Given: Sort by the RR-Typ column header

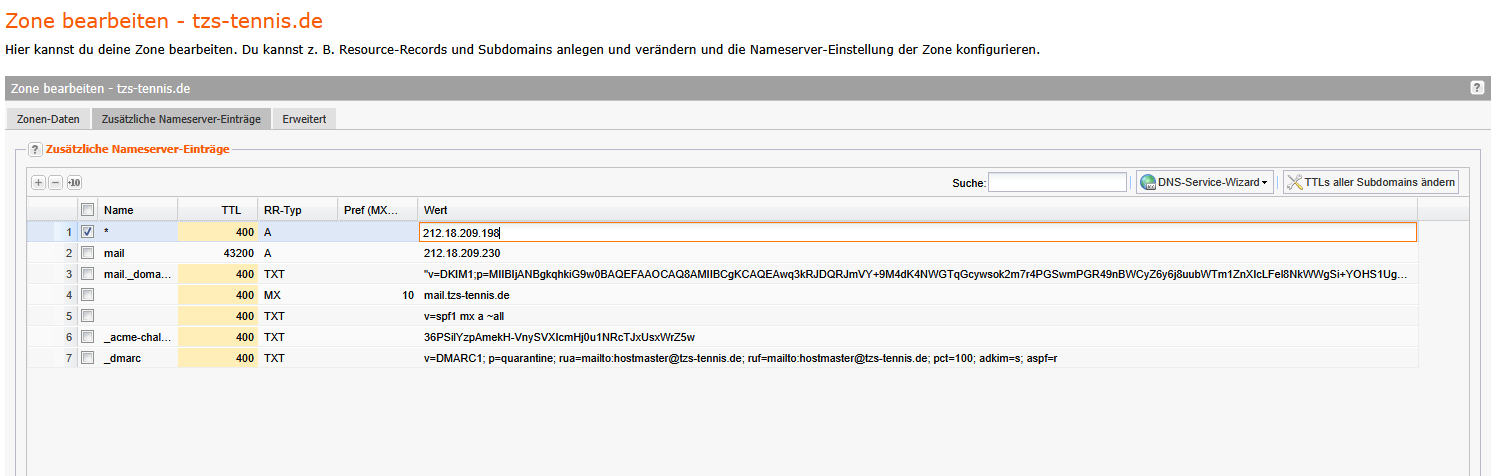Looking at the screenshot, I should (x=298, y=210).
